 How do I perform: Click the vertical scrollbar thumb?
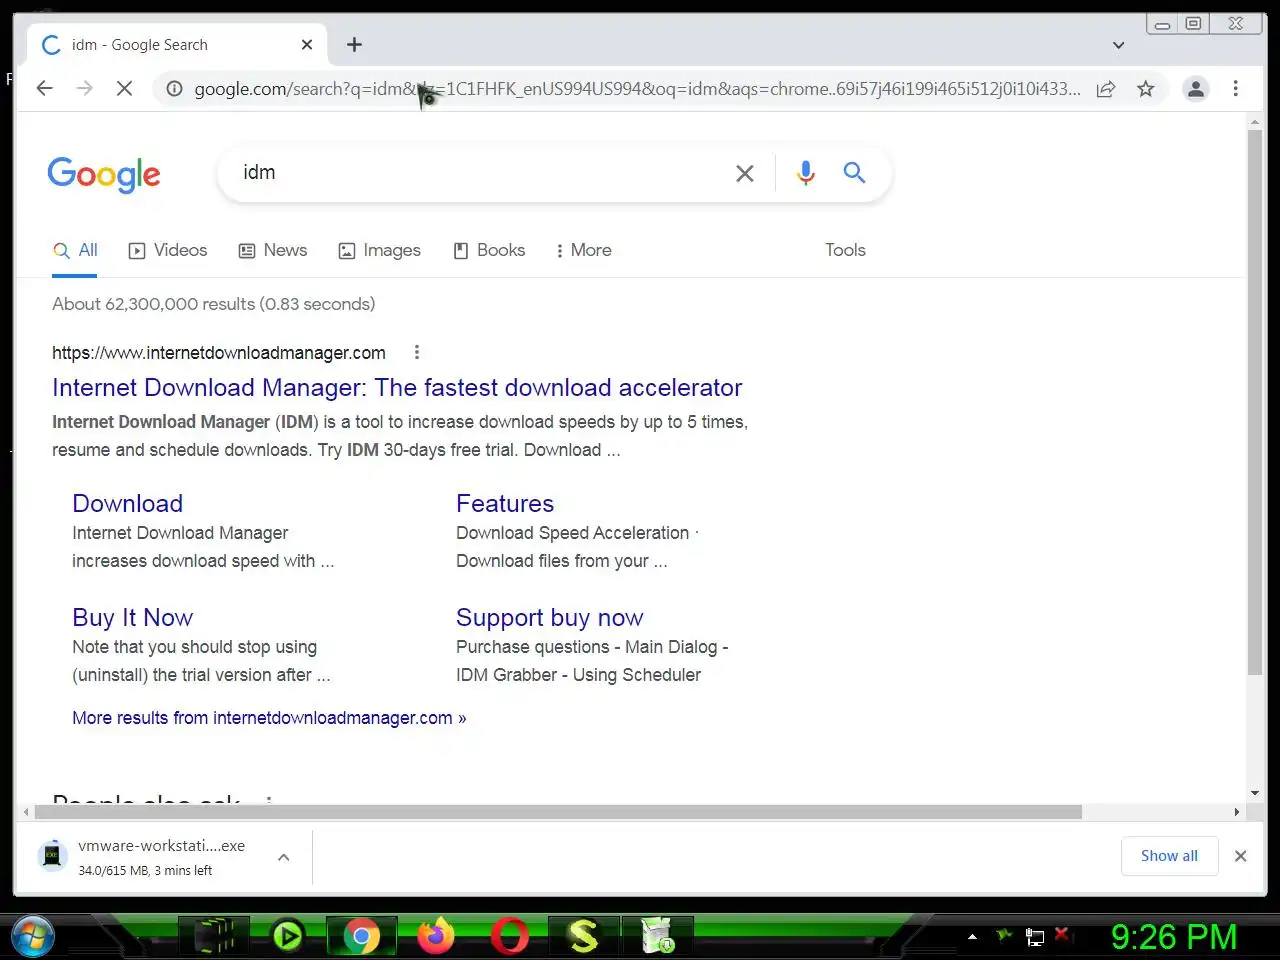(1254, 402)
